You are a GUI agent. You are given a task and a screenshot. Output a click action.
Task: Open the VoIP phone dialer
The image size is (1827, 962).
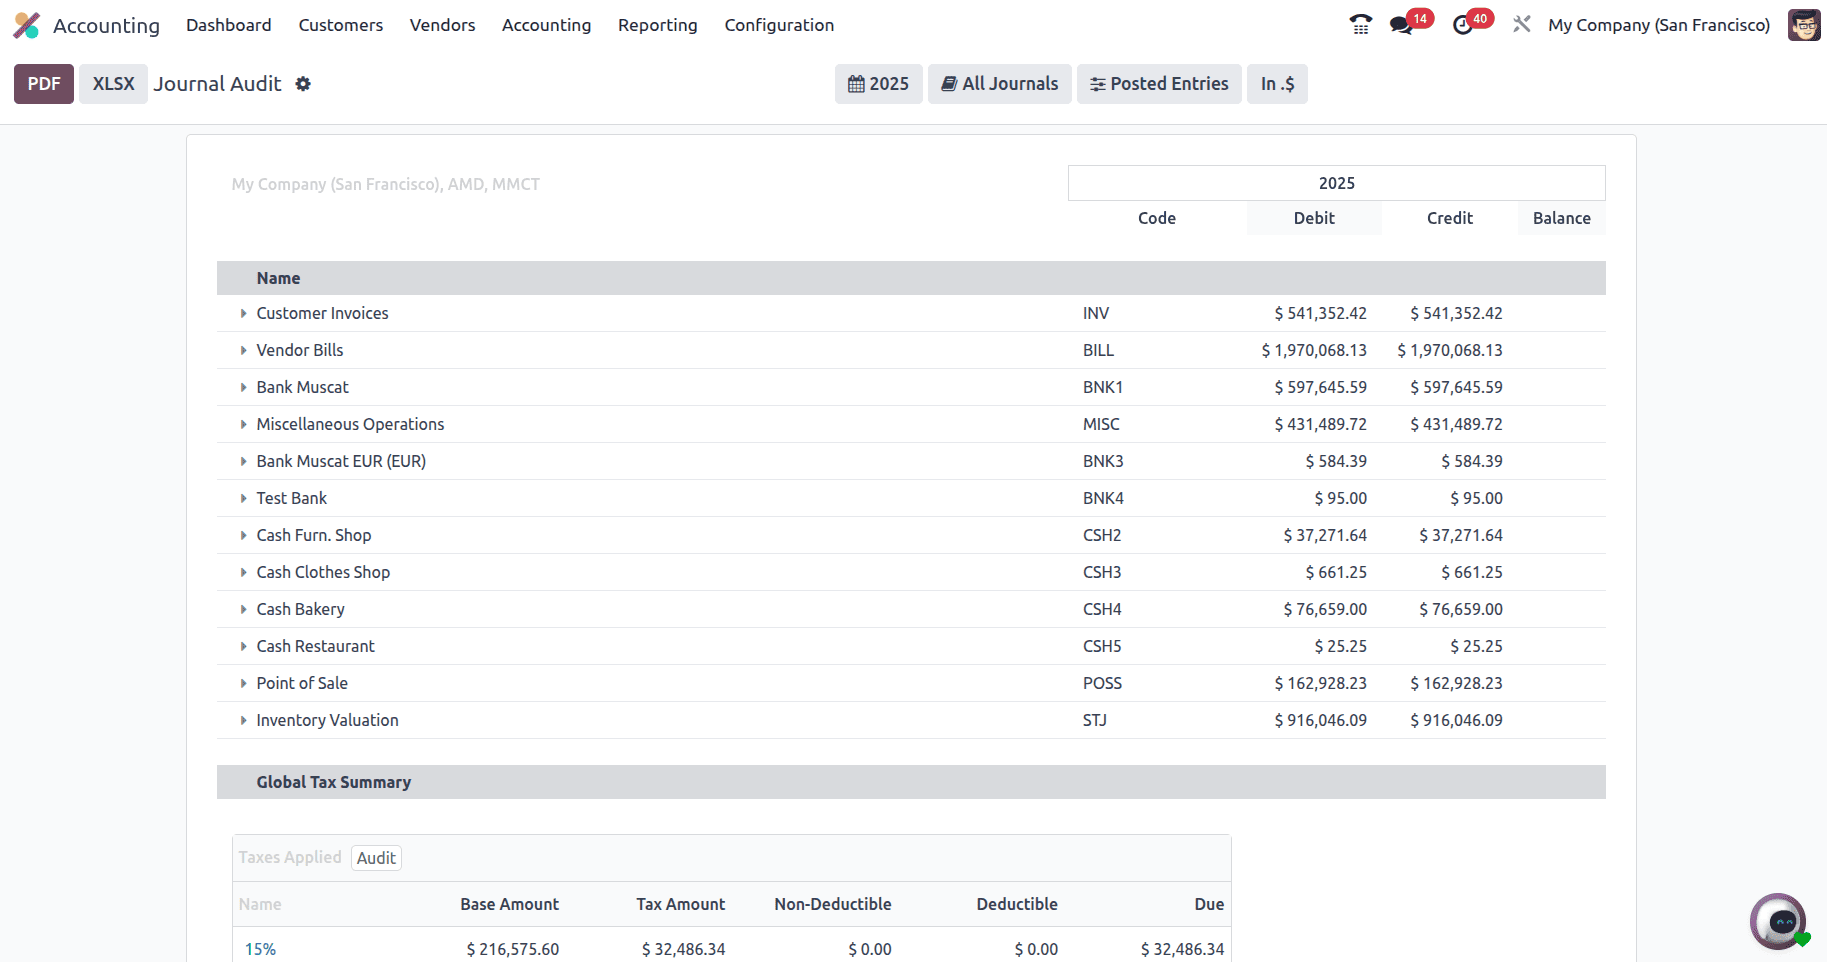1360,24
